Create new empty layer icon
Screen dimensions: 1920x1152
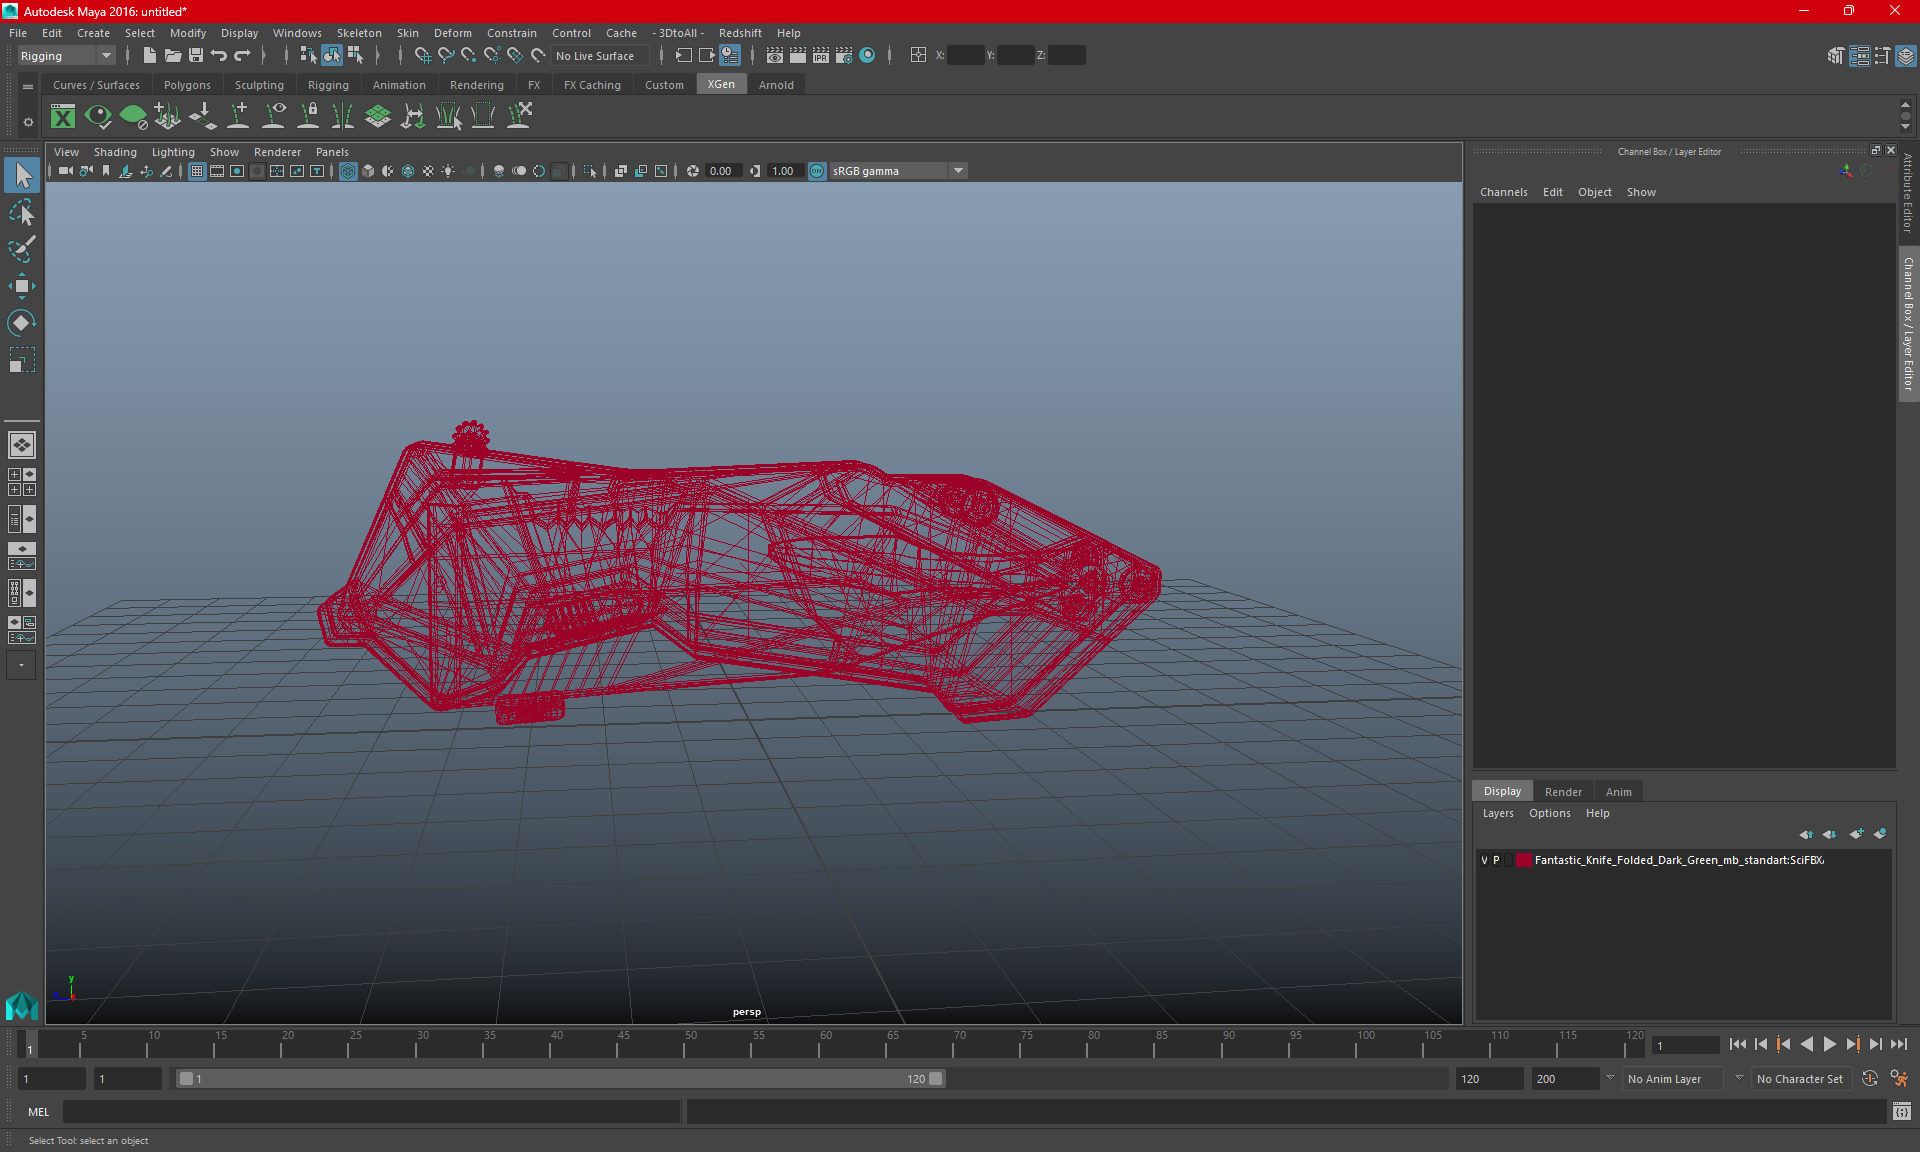point(1856,834)
